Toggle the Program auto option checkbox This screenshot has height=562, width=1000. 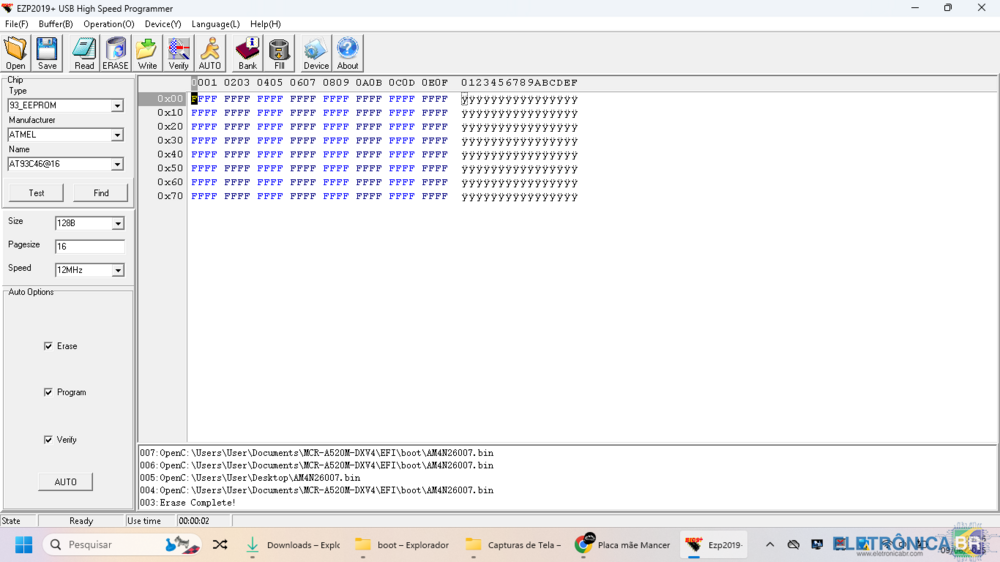pyautogui.click(x=48, y=392)
